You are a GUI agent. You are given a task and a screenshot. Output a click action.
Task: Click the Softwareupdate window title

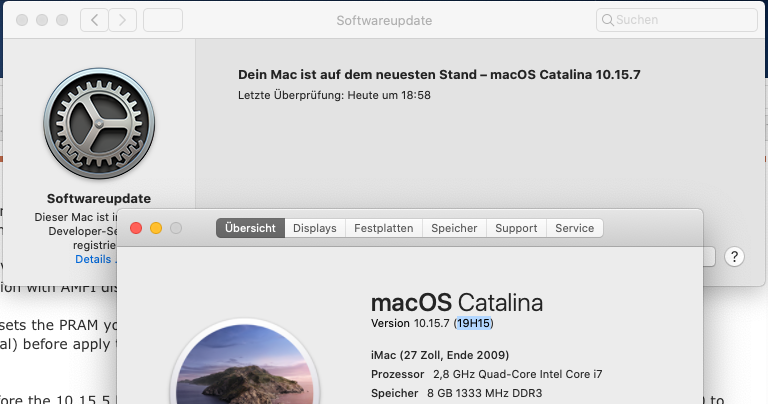[x=384, y=21]
